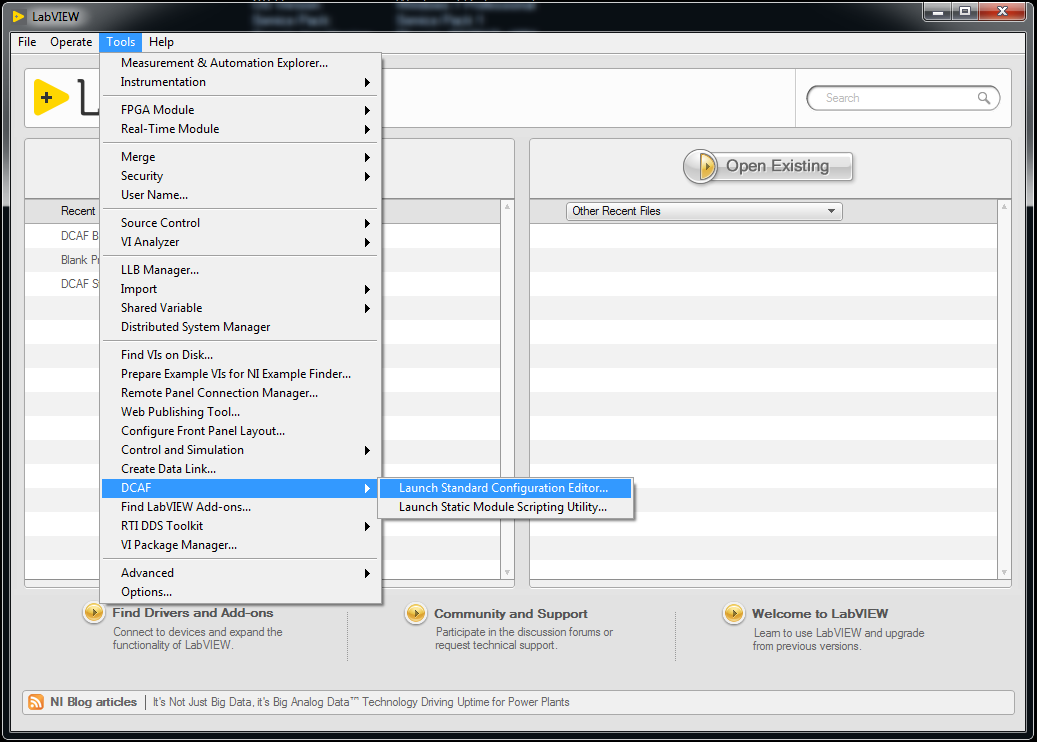1037x742 pixels.
Task: Click the LabVIEW logo in the title bar
Action: (x=19, y=15)
